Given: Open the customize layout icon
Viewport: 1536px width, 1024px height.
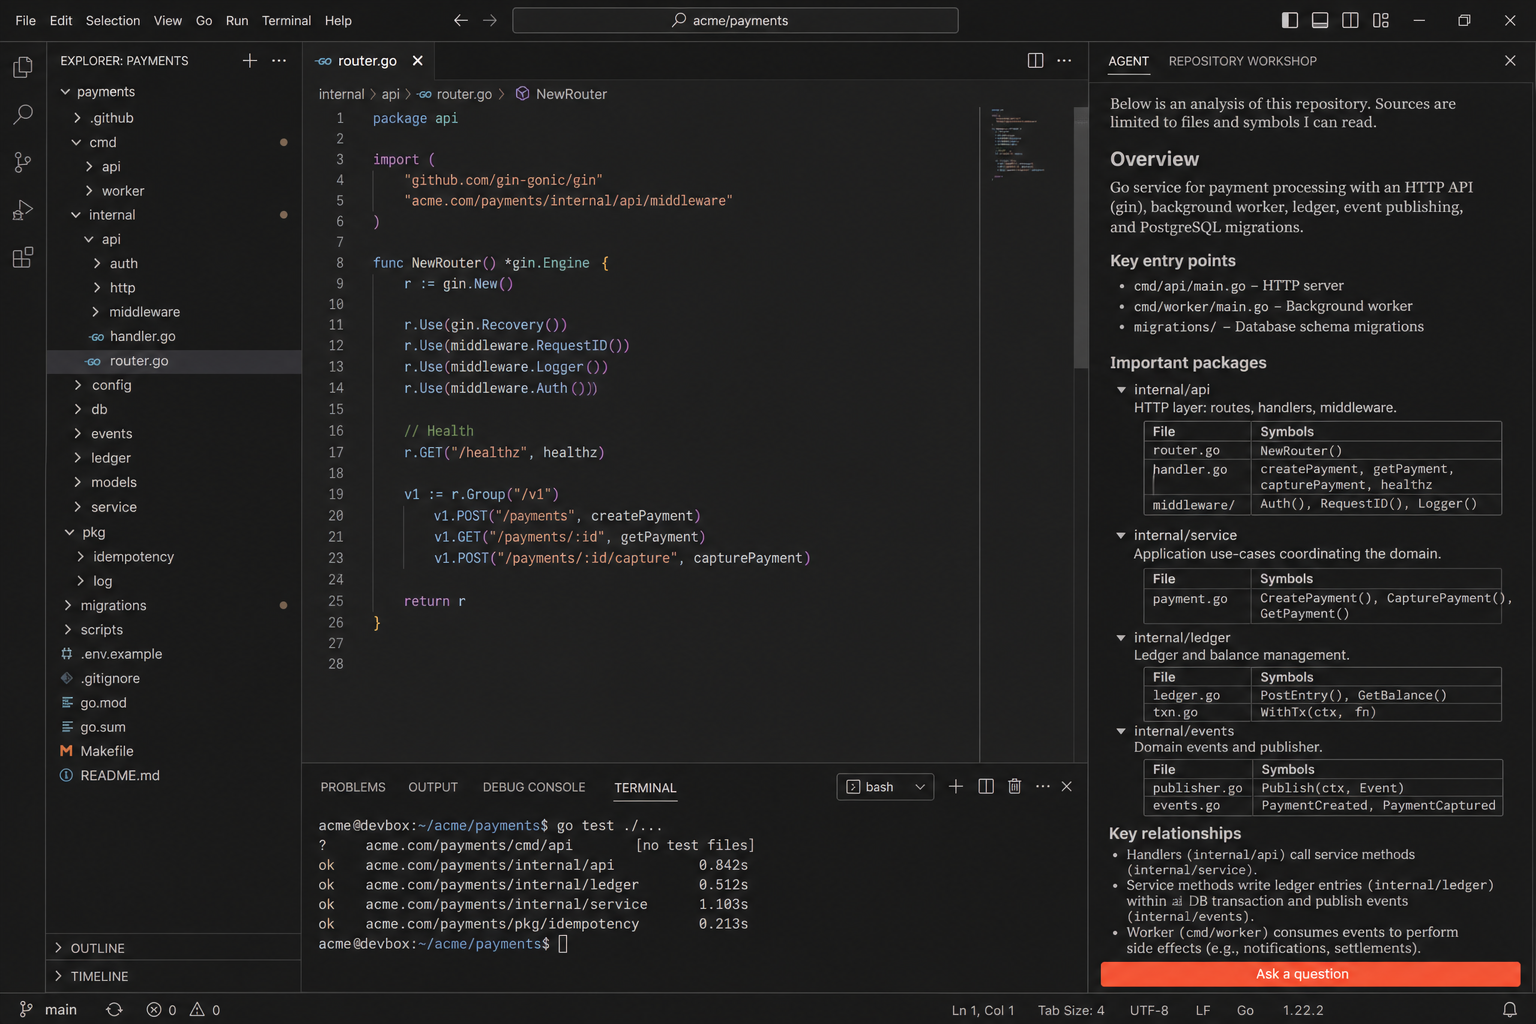Looking at the screenshot, I should [1381, 20].
